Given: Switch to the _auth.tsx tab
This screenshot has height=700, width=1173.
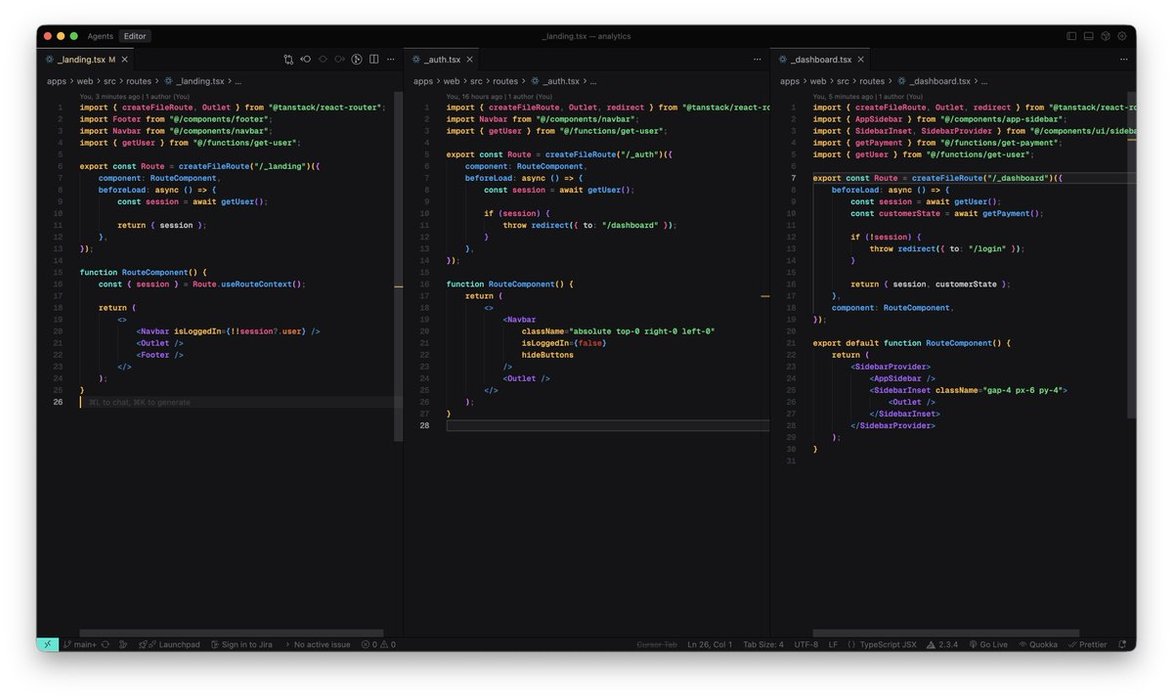Looking at the screenshot, I should [x=442, y=60].
